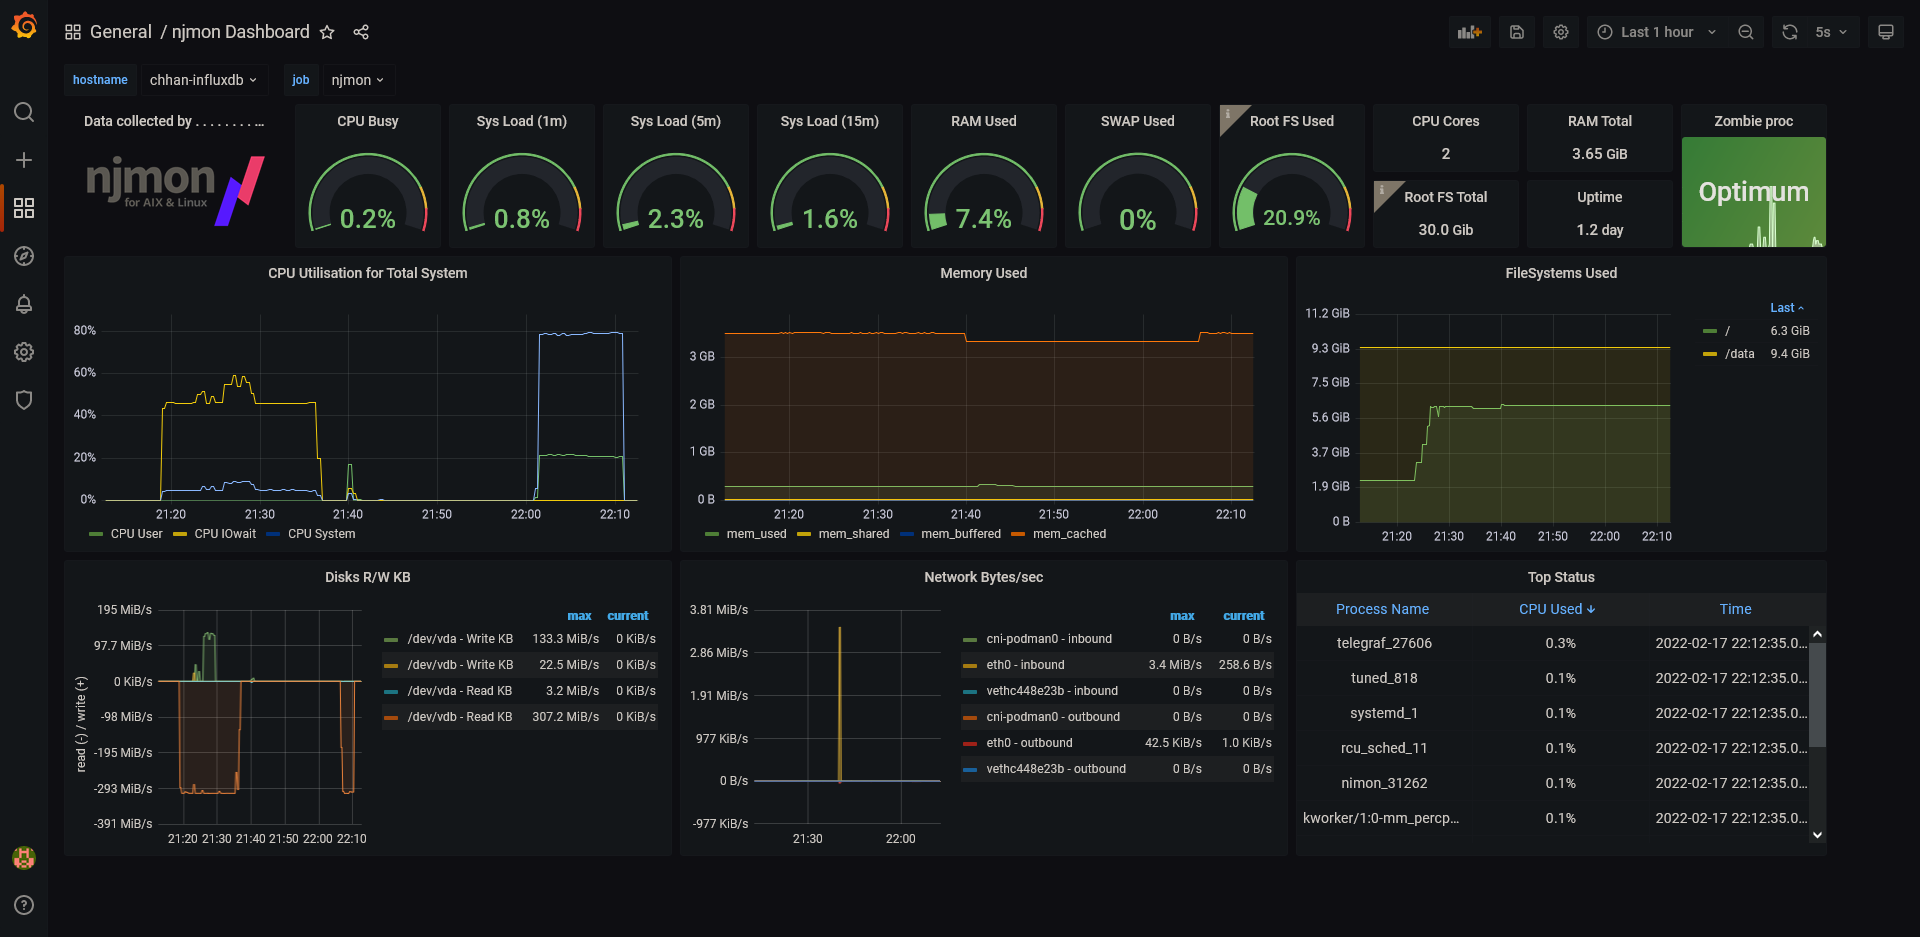Screen dimensions: 1920x937
Task: Save dashboard using the disk icon
Action: coord(1517,32)
